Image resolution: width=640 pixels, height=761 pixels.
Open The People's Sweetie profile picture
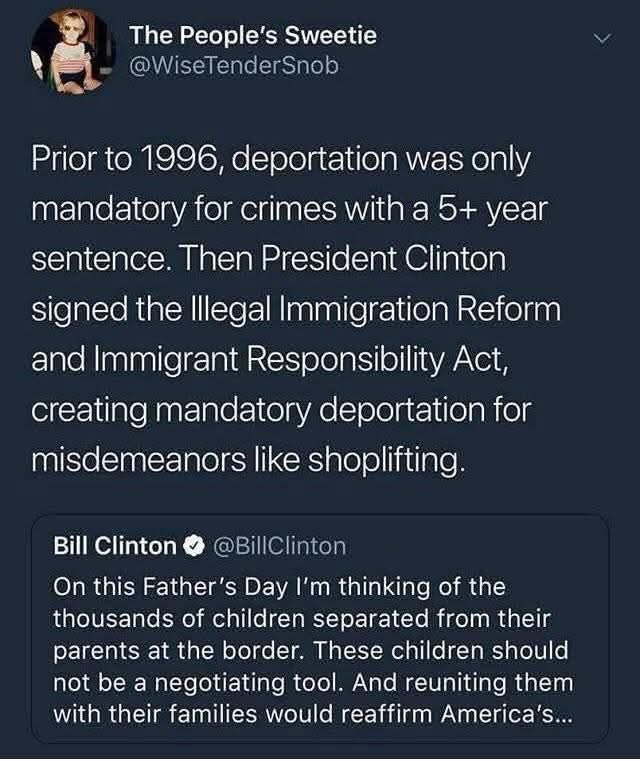pyautogui.click(x=73, y=50)
